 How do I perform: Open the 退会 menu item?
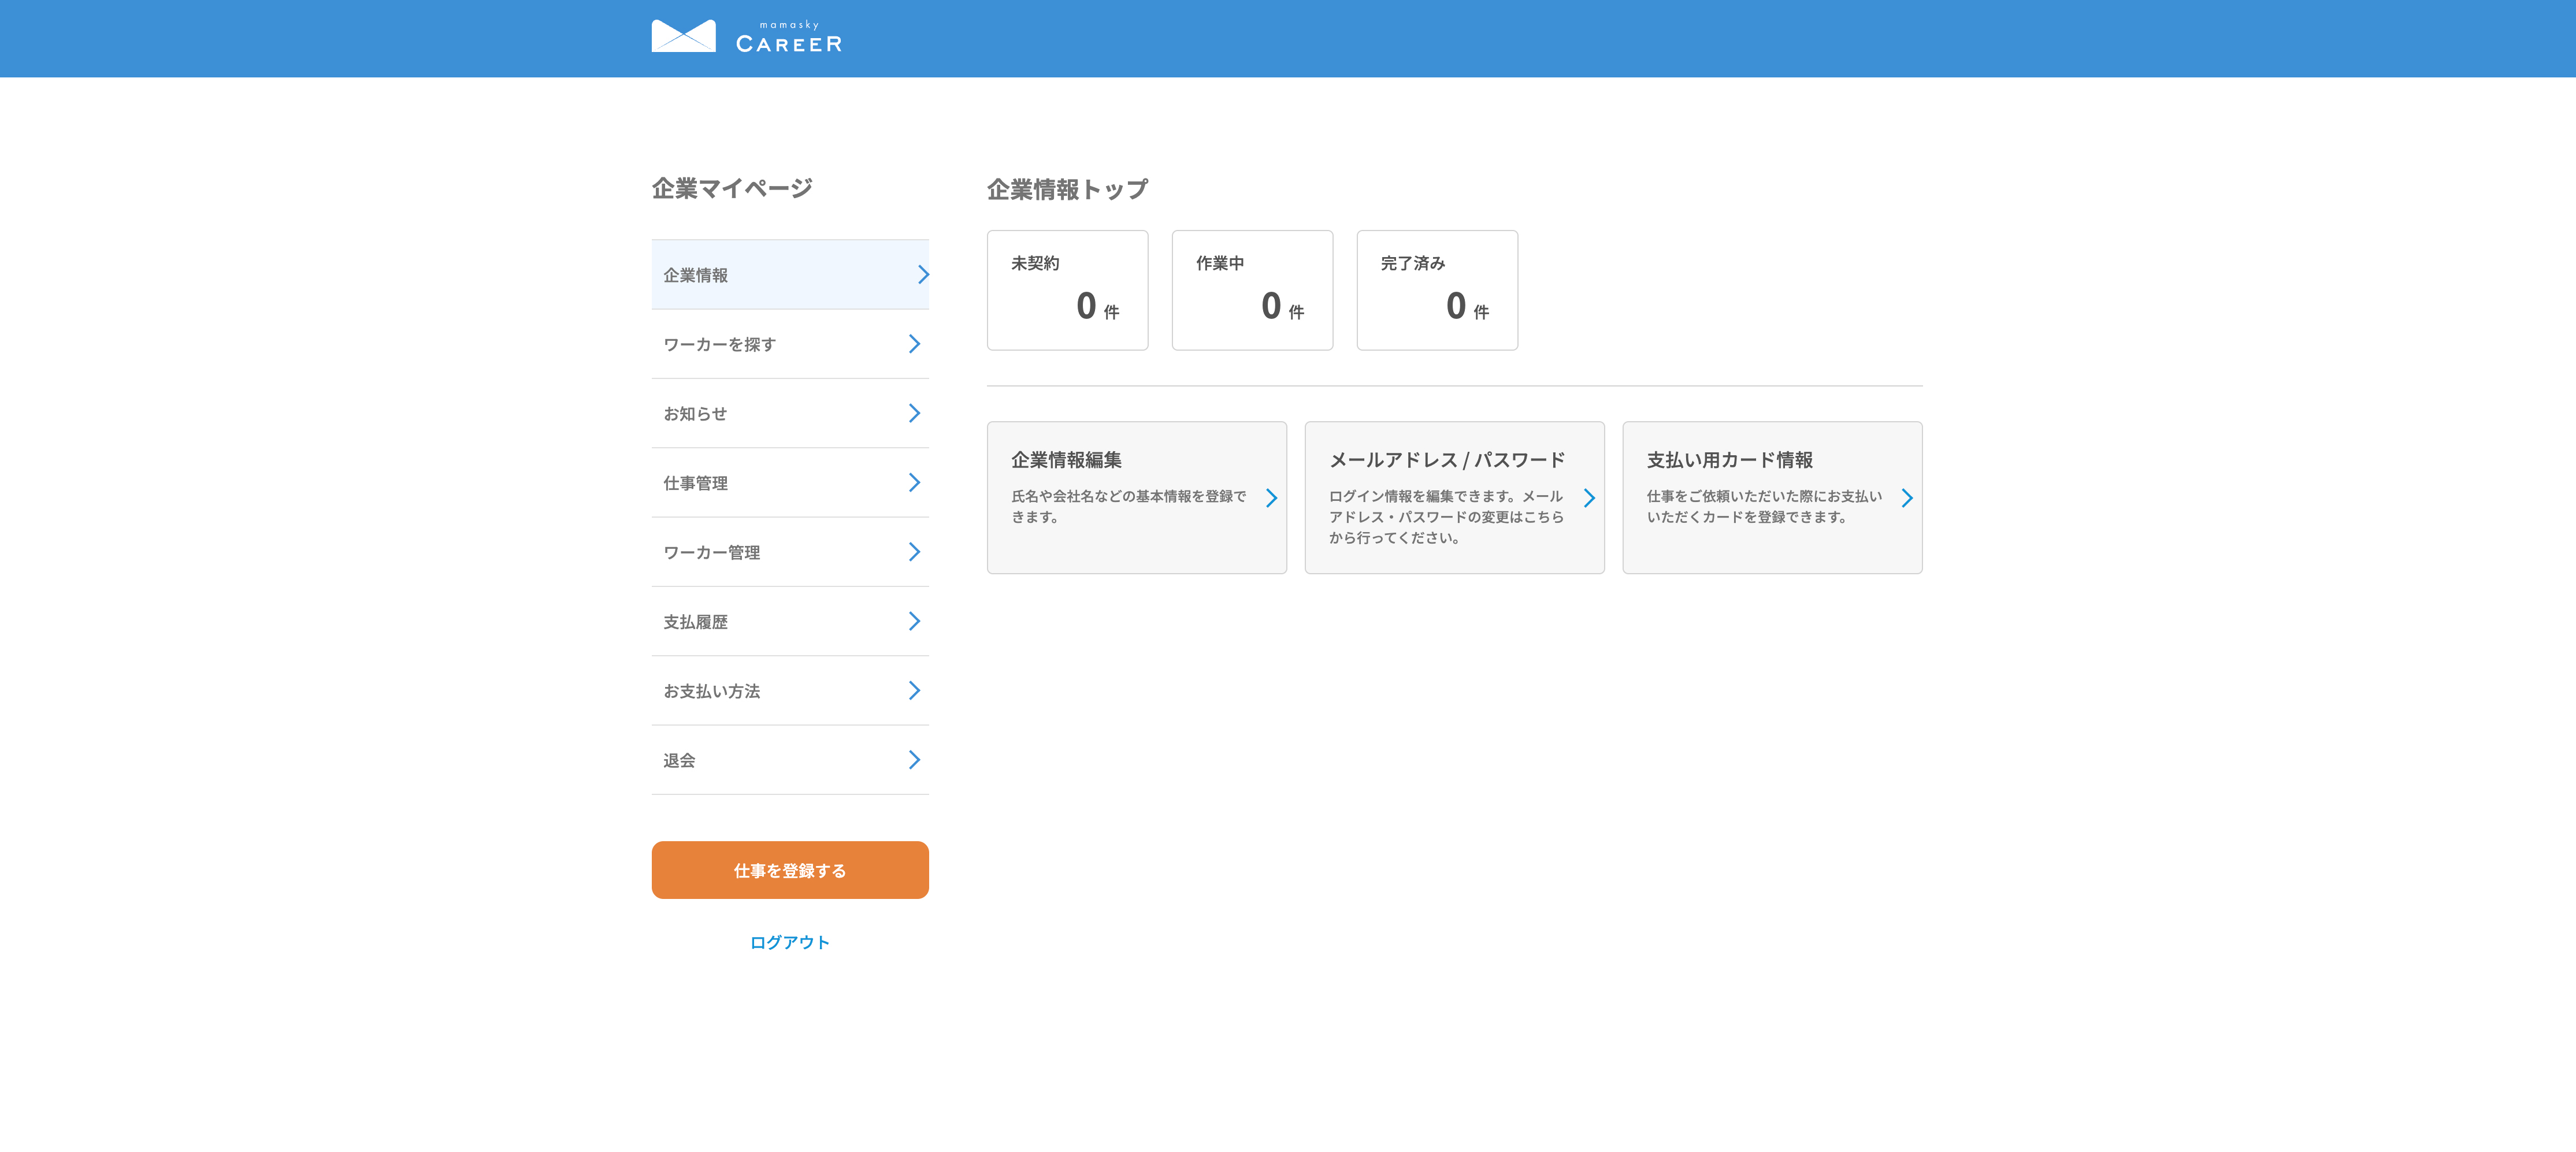(680, 761)
